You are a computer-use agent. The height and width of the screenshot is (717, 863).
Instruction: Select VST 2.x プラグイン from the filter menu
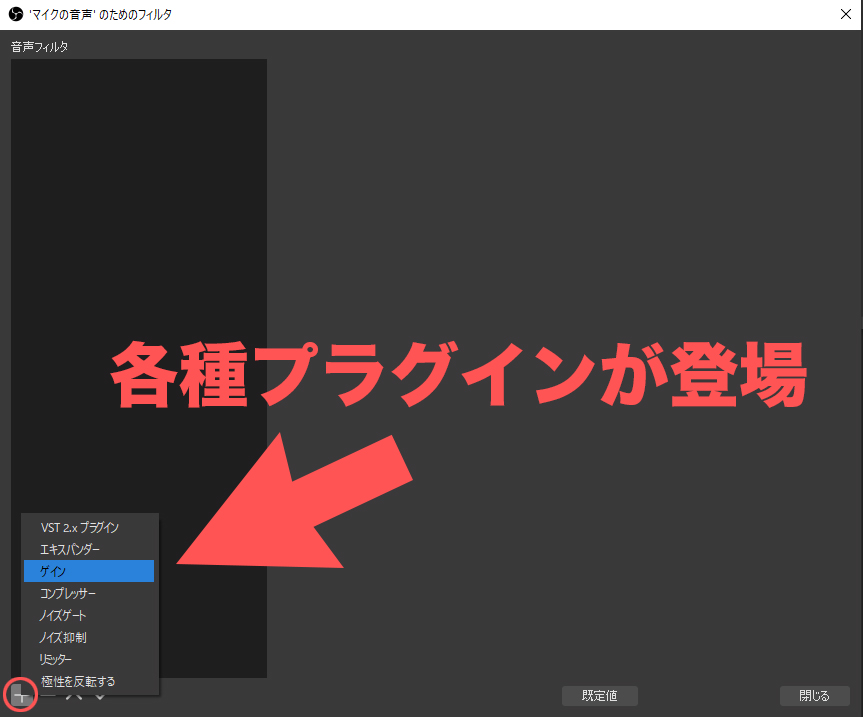pyautogui.click(x=89, y=527)
